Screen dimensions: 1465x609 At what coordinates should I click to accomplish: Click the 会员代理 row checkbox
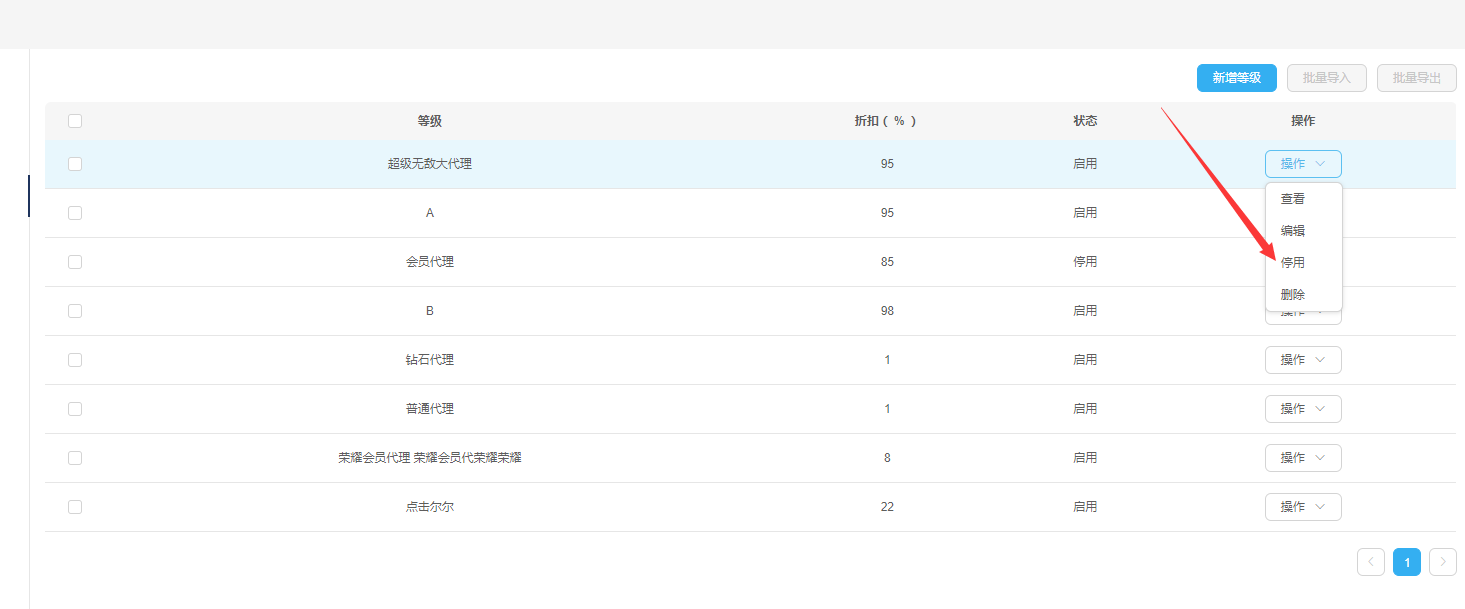(x=75, y=262)
